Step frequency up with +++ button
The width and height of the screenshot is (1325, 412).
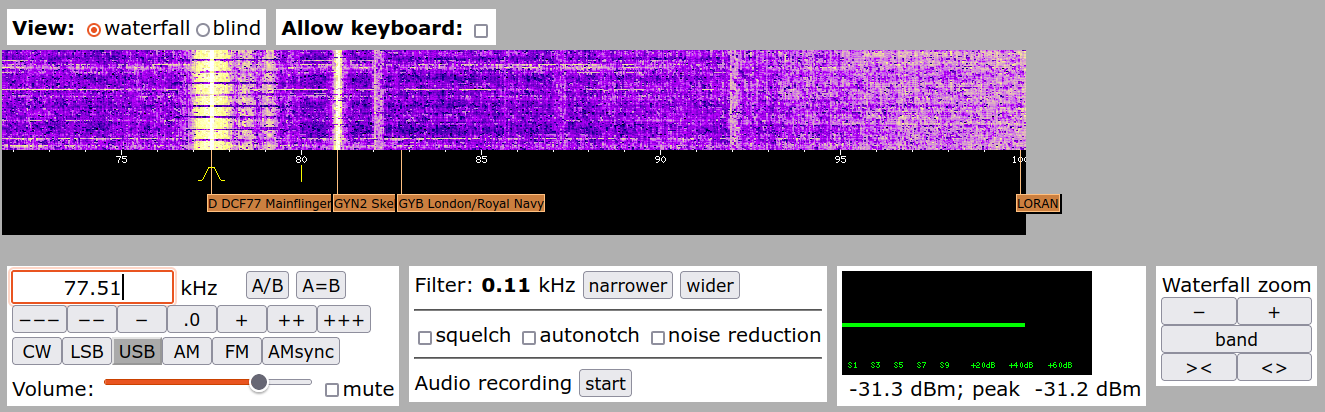point(344,320)
